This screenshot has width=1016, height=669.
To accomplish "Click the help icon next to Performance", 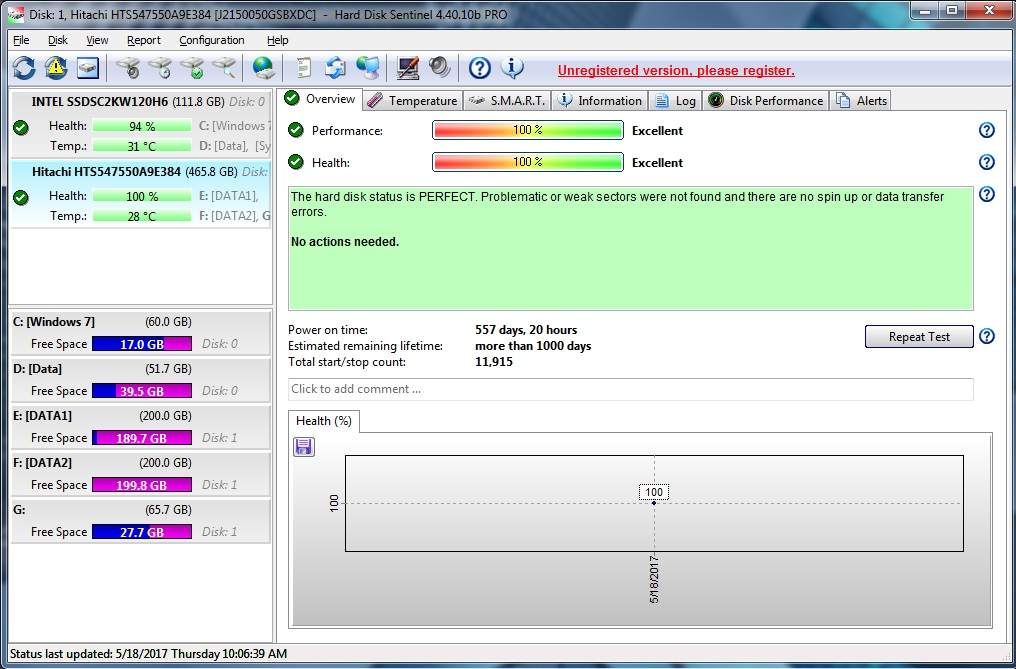I will tap(986, 131).
